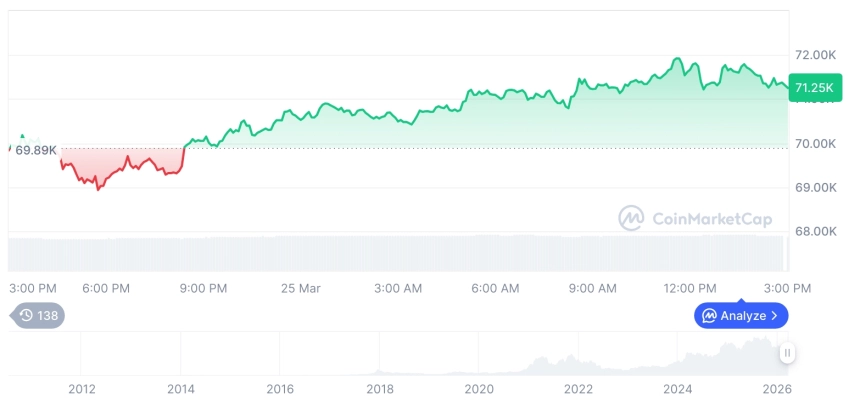Click the clock icon in the 138 badge
The image size is (860, 401).
click(26, 315)
